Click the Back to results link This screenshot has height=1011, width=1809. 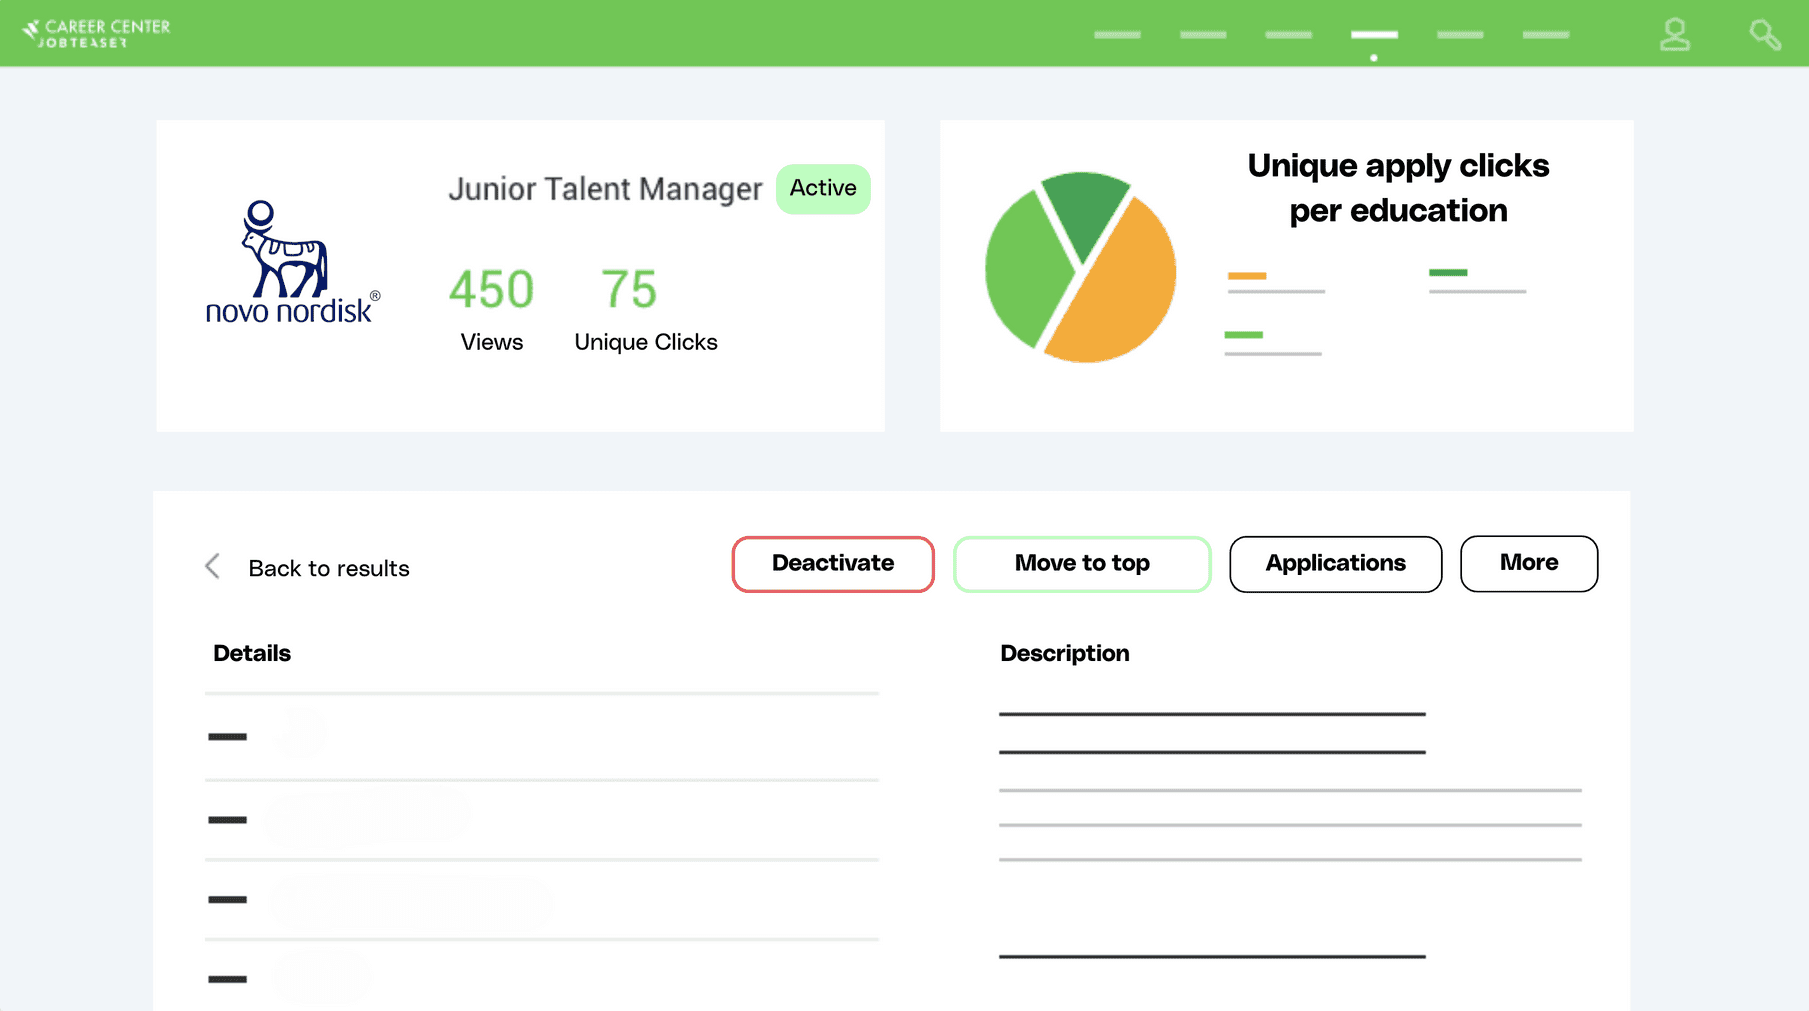click(x=328, y=568)
